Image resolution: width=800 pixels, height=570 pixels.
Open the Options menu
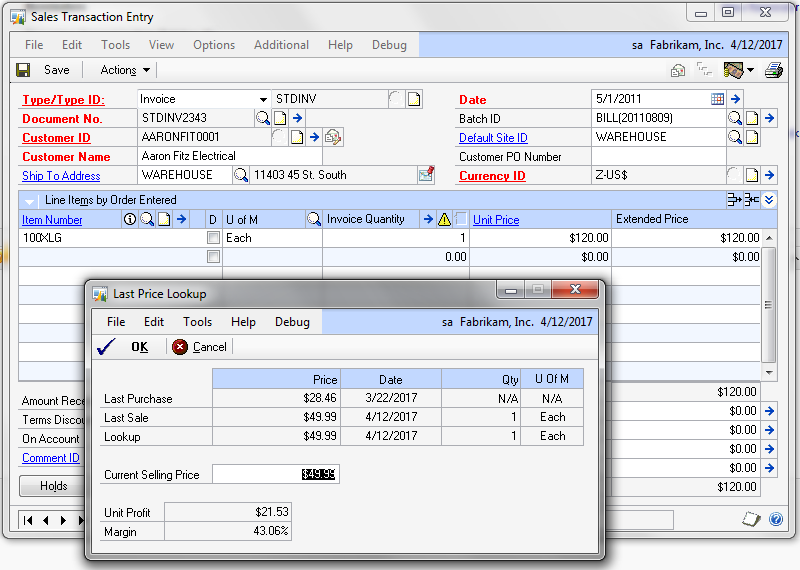[x=214, y=45]
